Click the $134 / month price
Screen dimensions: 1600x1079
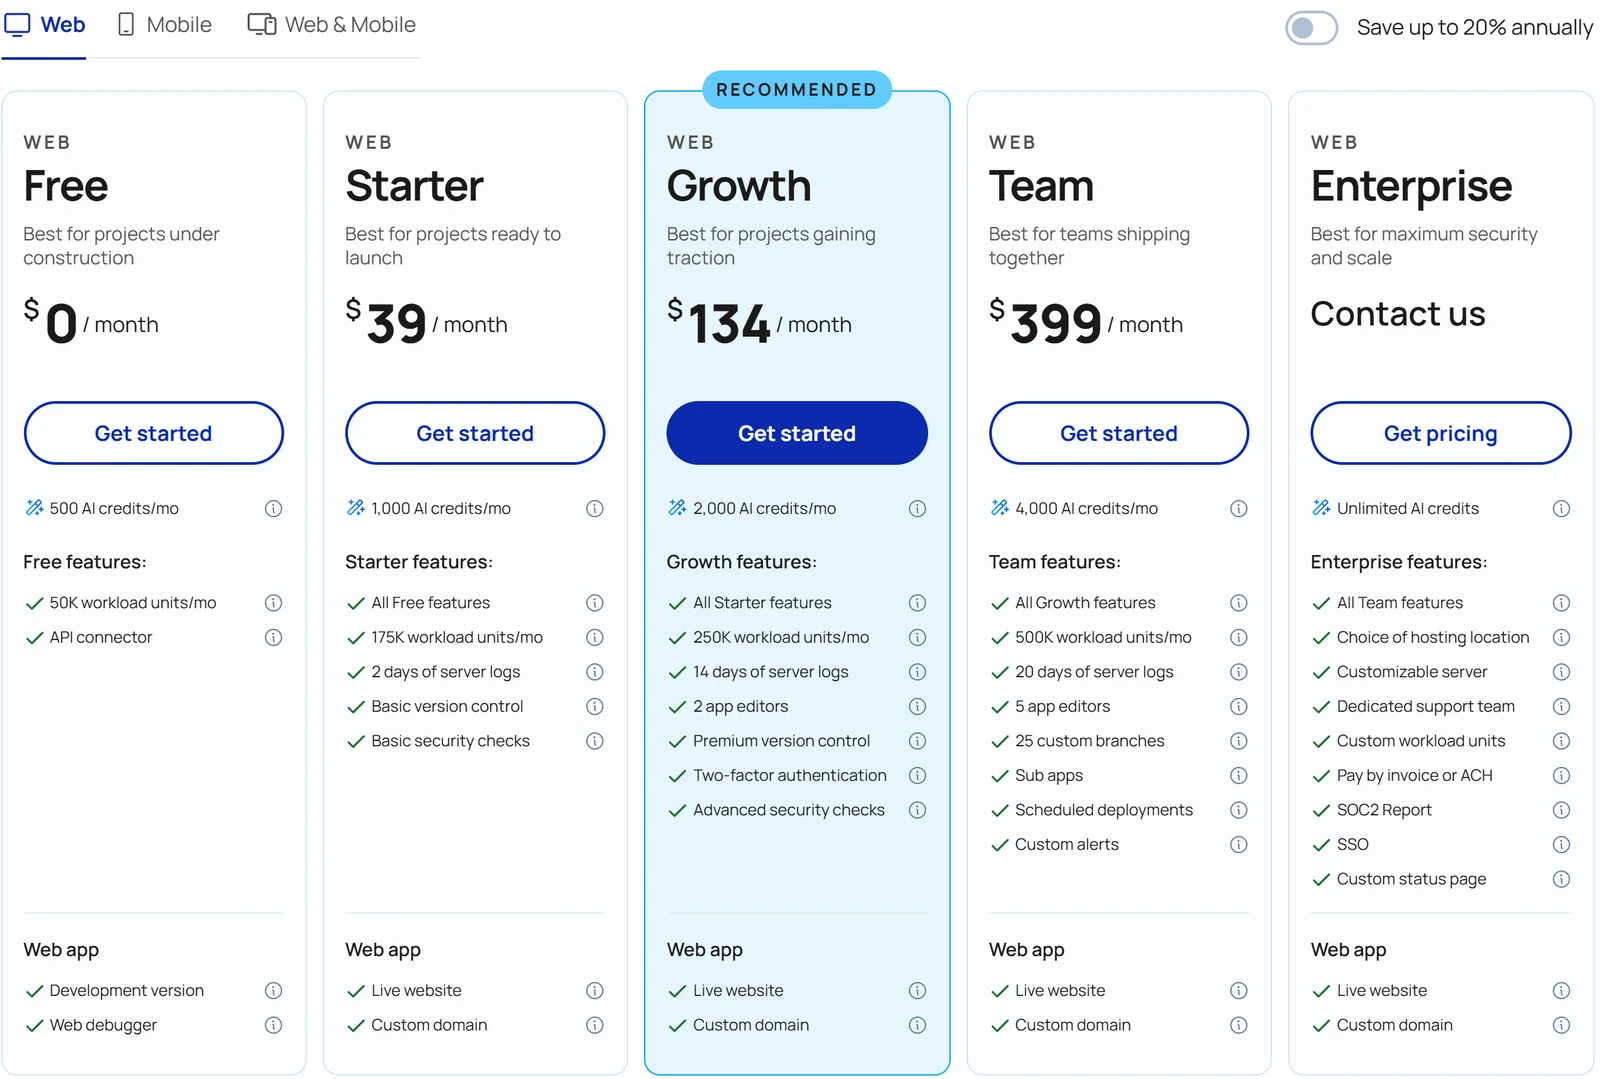pyautogui.click(x=759, y=324)
